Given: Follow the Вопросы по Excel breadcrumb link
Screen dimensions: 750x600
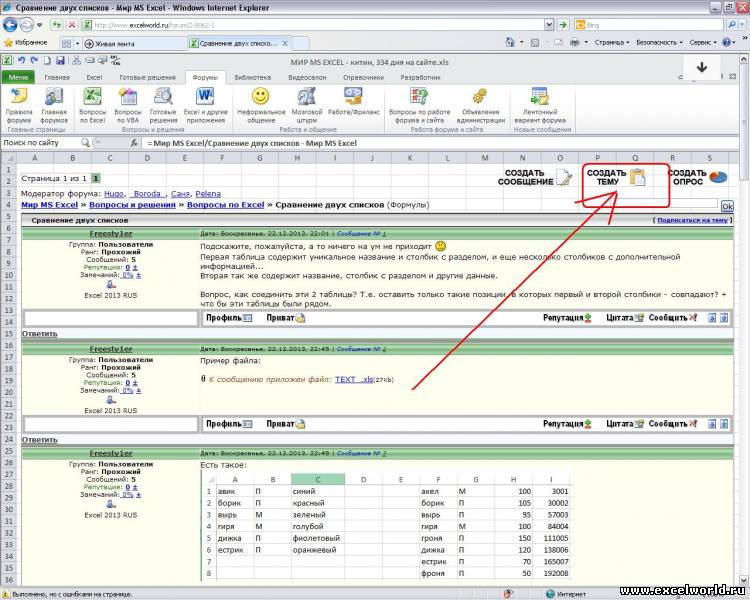Looking at the screenshot, I should click(225, 205).
